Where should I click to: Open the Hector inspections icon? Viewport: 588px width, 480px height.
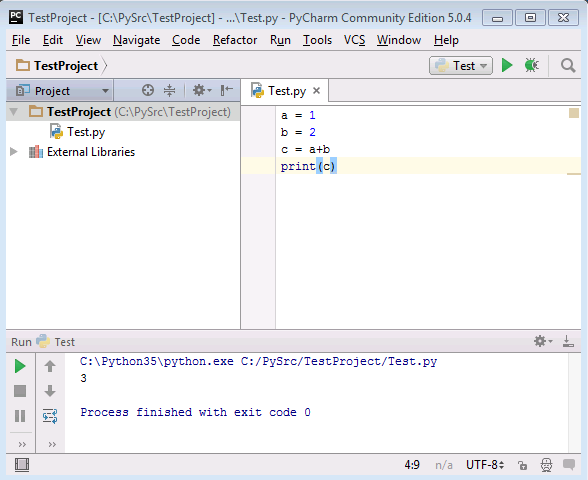546,465
